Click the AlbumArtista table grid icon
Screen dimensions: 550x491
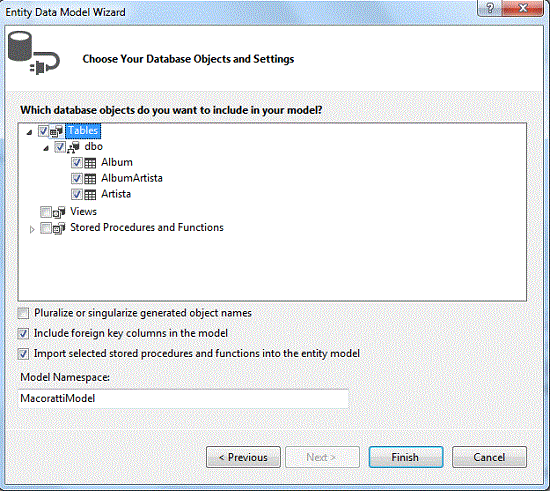pyautogui.click(x=90, y=179)
